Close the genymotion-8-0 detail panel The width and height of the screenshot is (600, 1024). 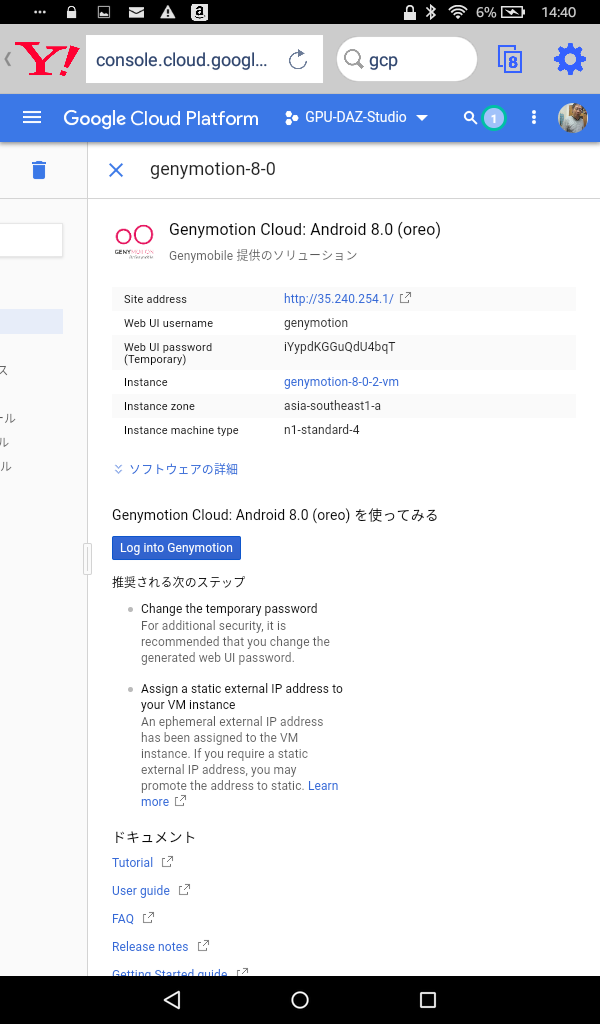[116, 170]
